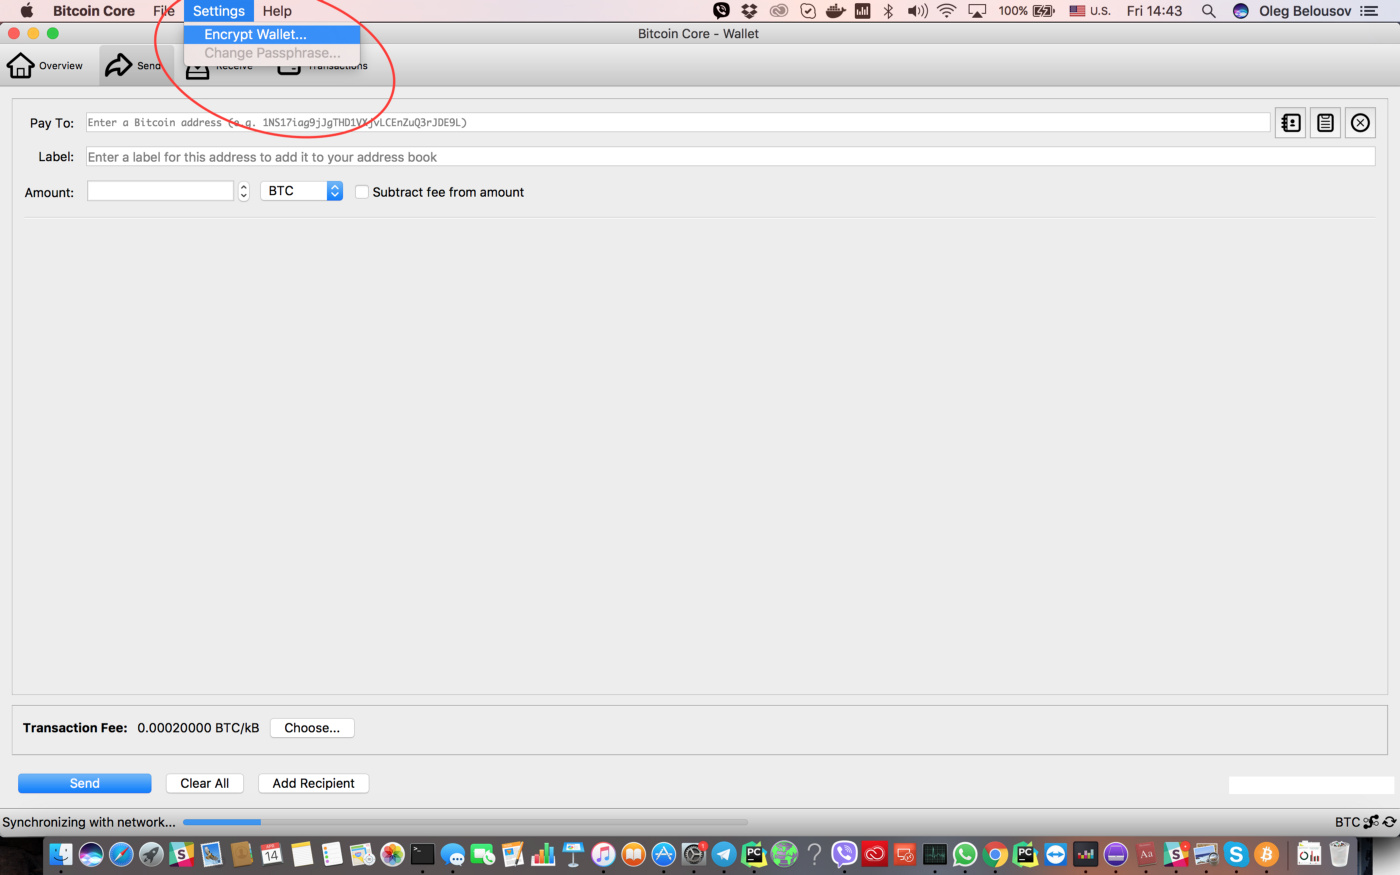Screen dimensions: 1400x875
Task: Open Telegram from the Dock
Action: click(x=724, y=855)
